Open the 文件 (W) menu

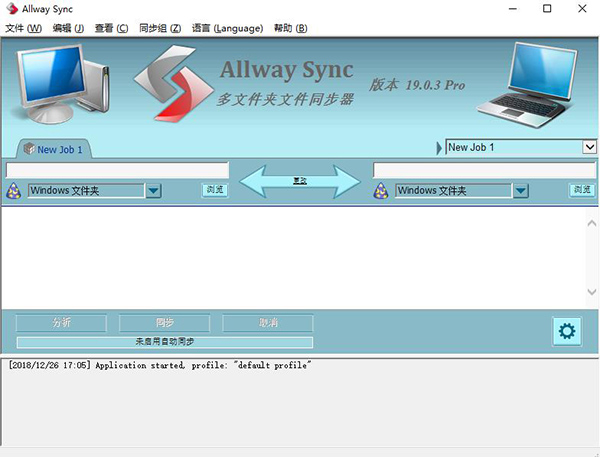(23, 28)
